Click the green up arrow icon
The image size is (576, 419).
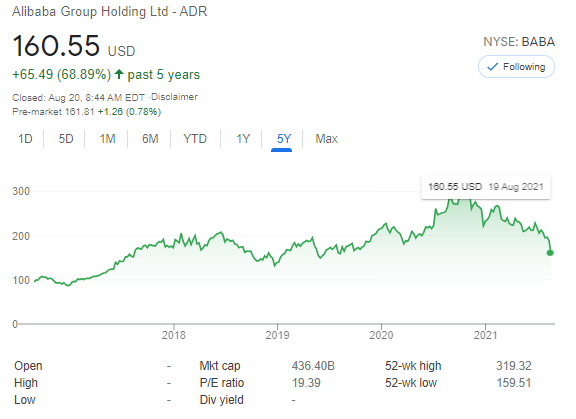(x=119, y=74)
